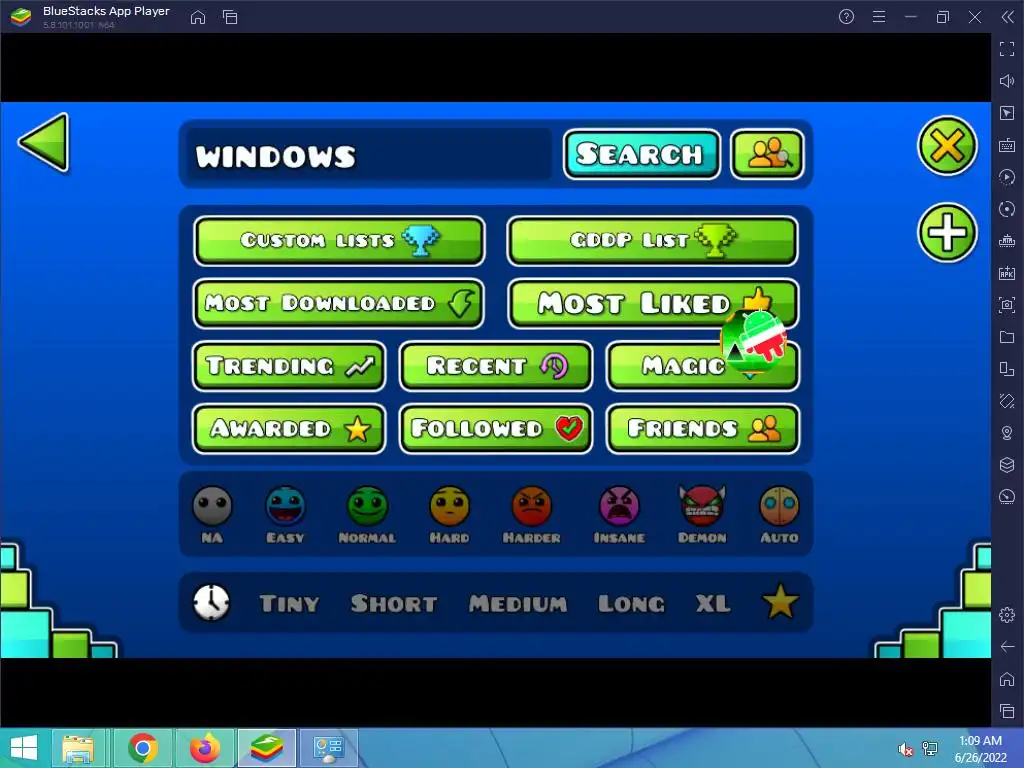The image size is (1024, 768).
Task: Toggle star rated filter
Action: (x=780, y=601)
